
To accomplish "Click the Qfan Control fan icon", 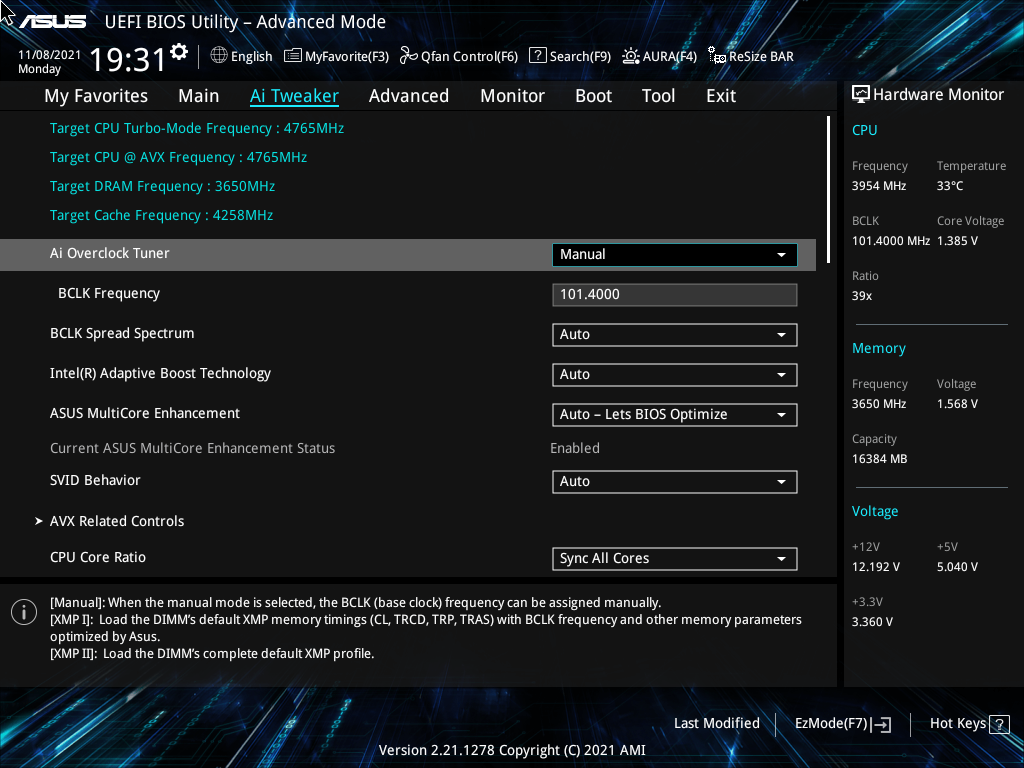I will (409, 56).
